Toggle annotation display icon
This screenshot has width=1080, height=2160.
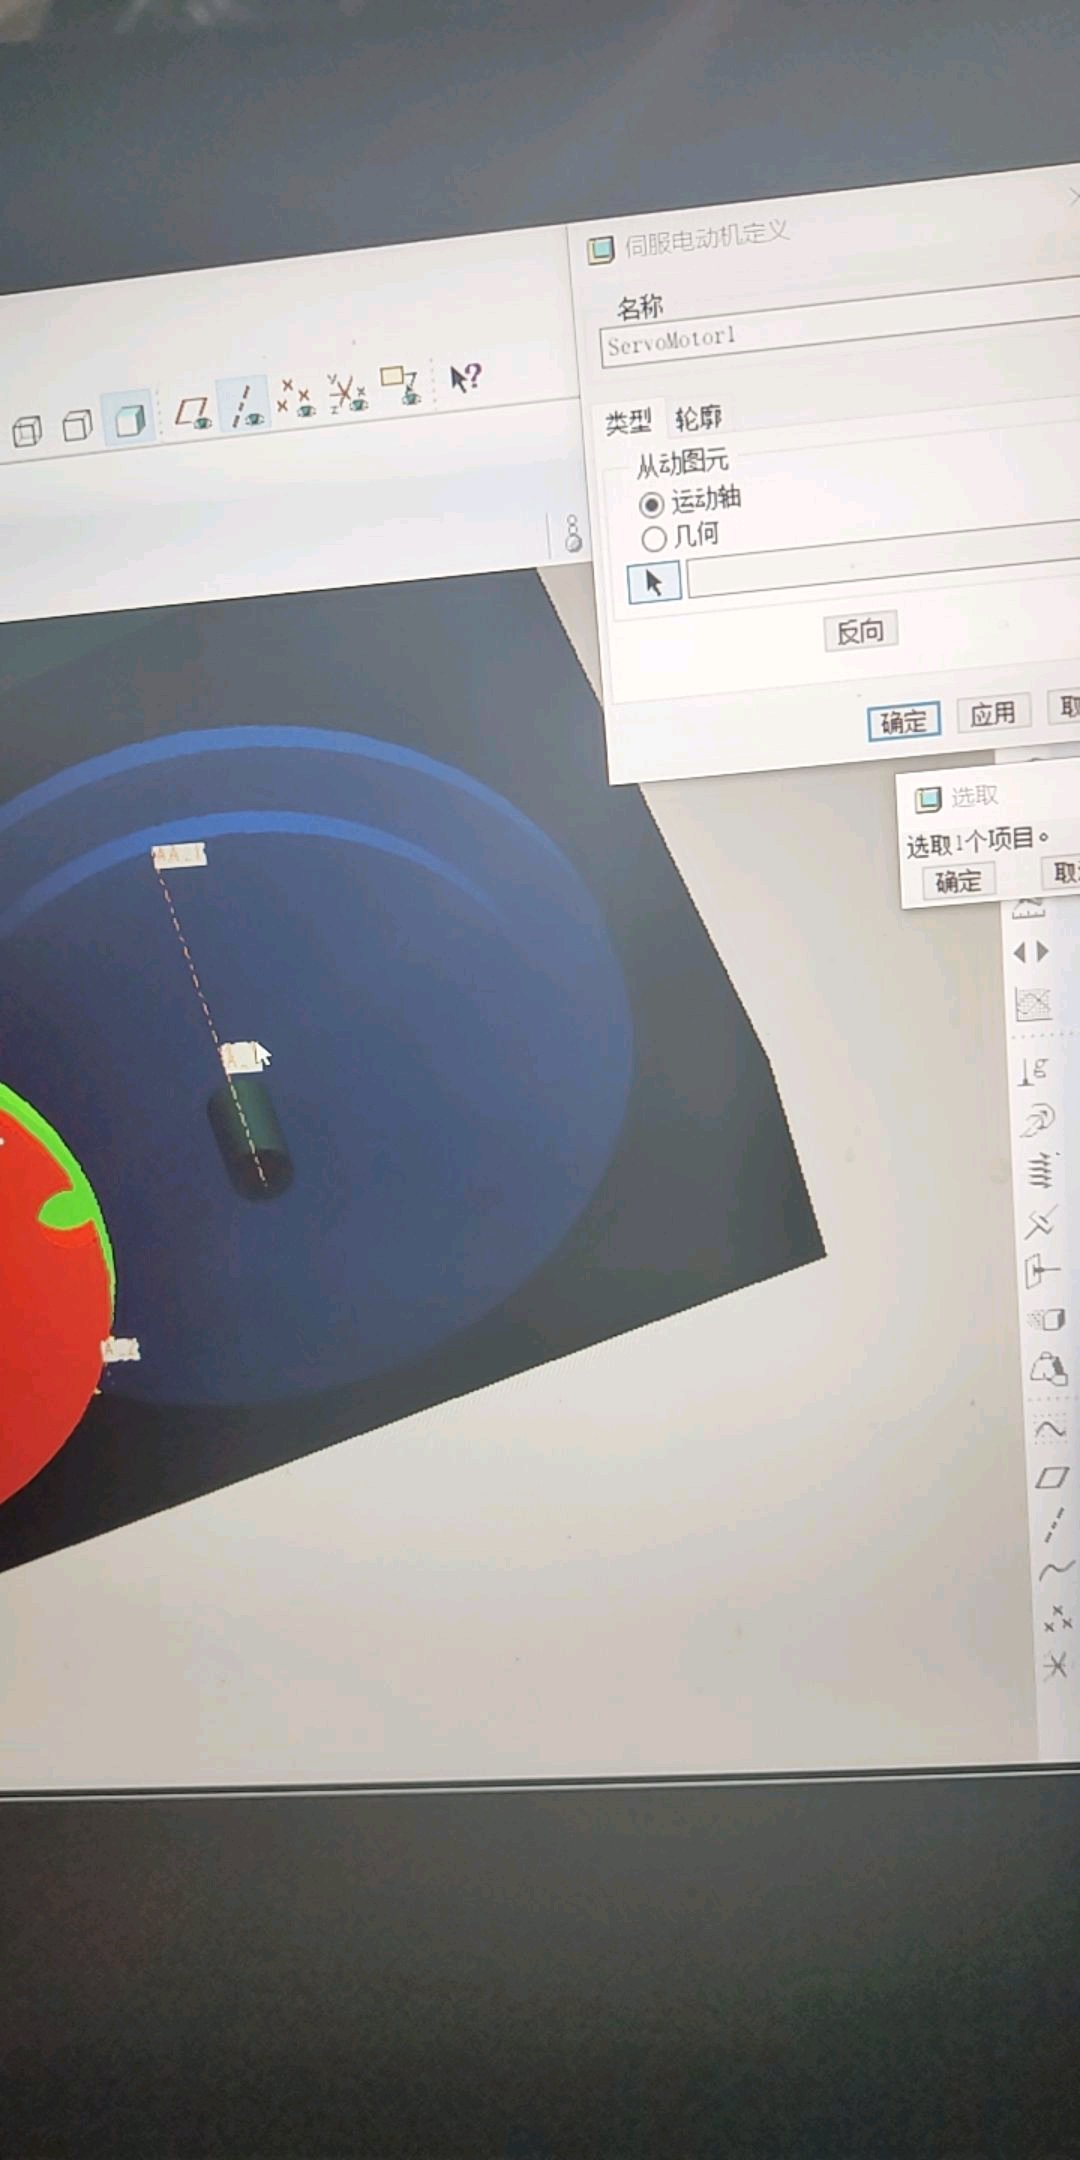(x=402, y=385)
